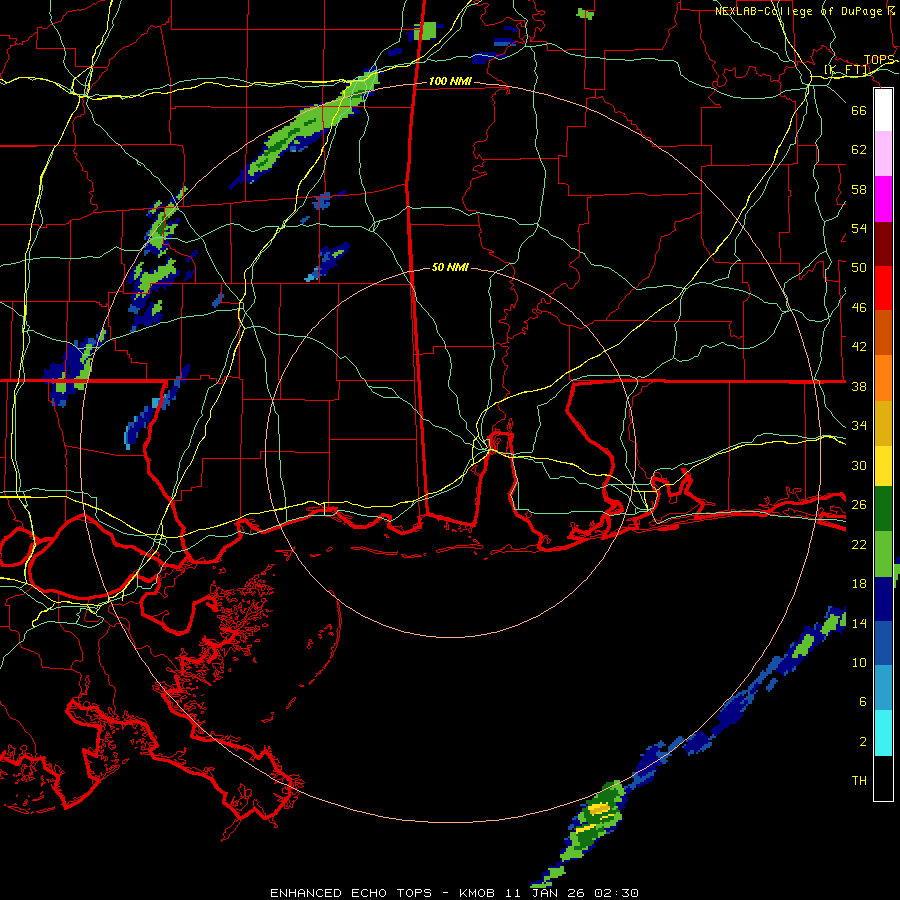Select the bright orange legend swatch
Viewport: 900px width, 900px height.
[883, 378]
